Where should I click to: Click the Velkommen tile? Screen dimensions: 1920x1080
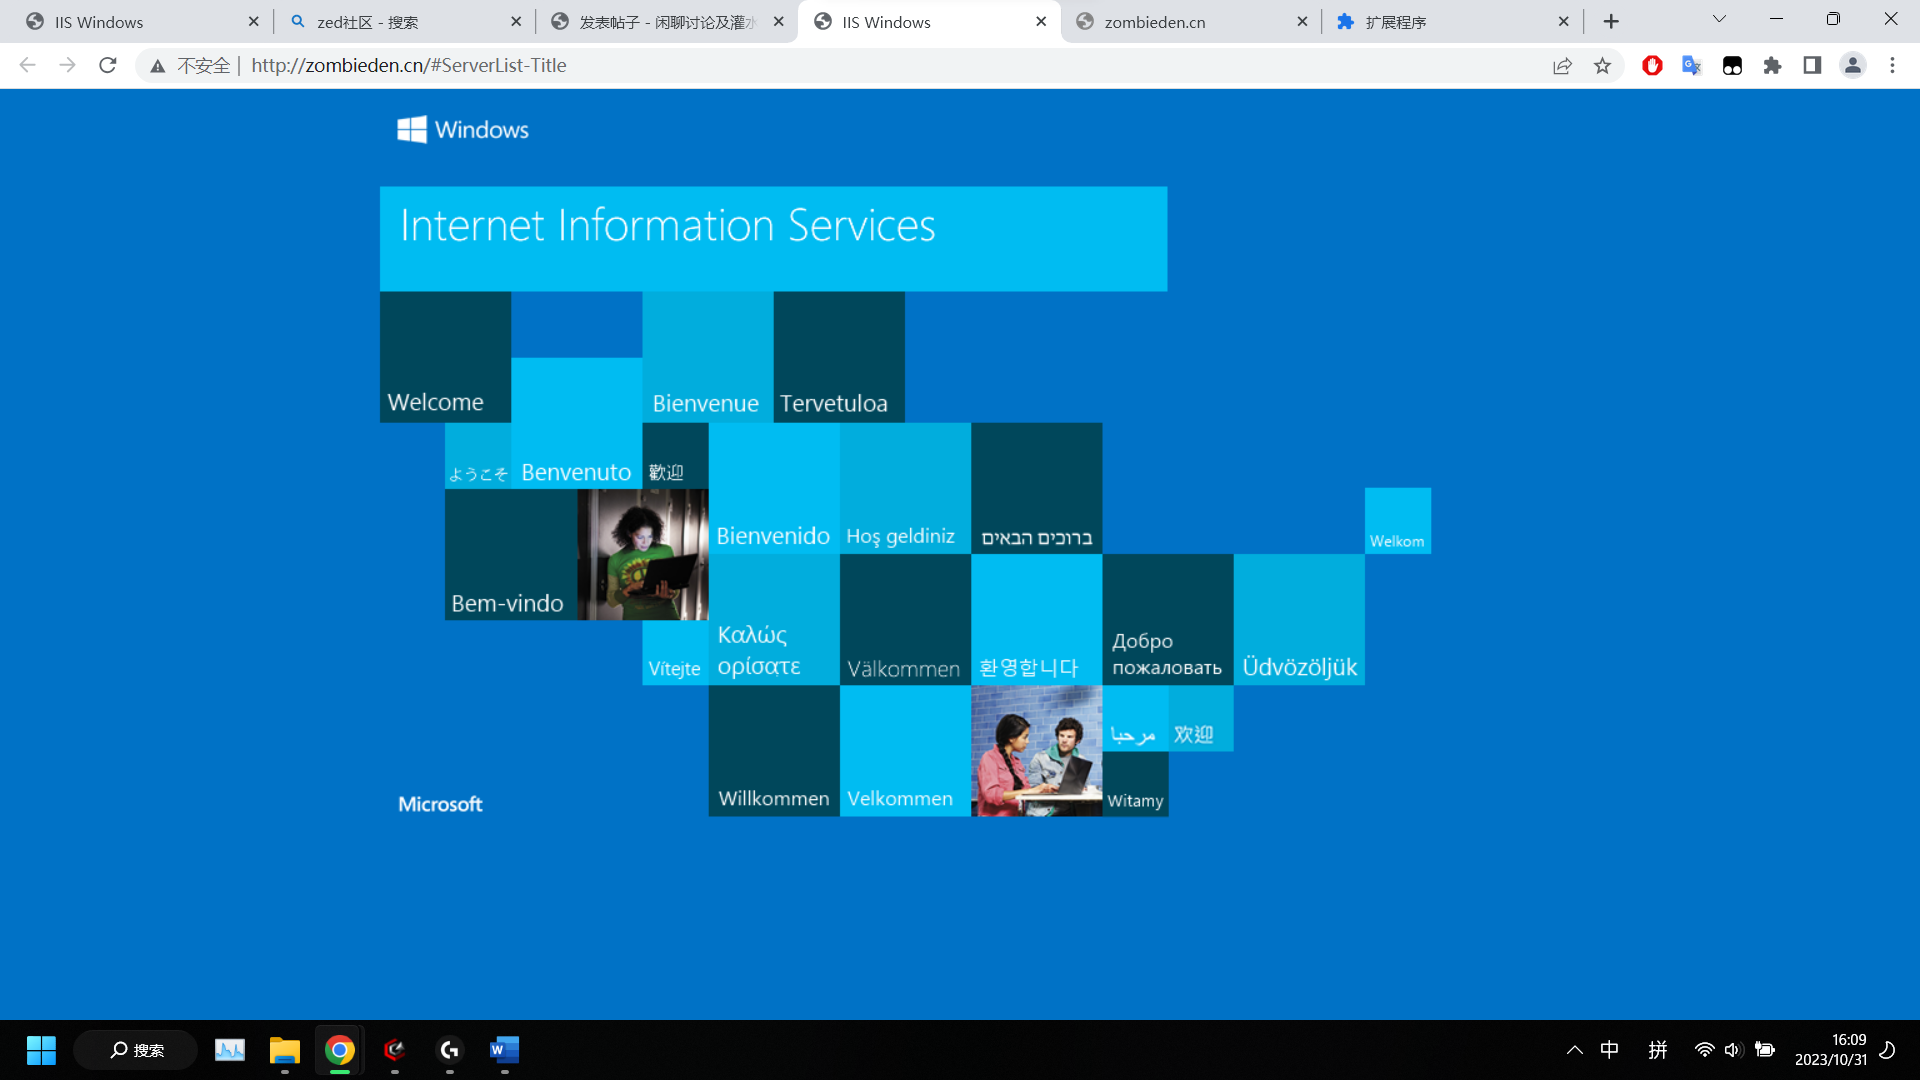tap(905, 751)
